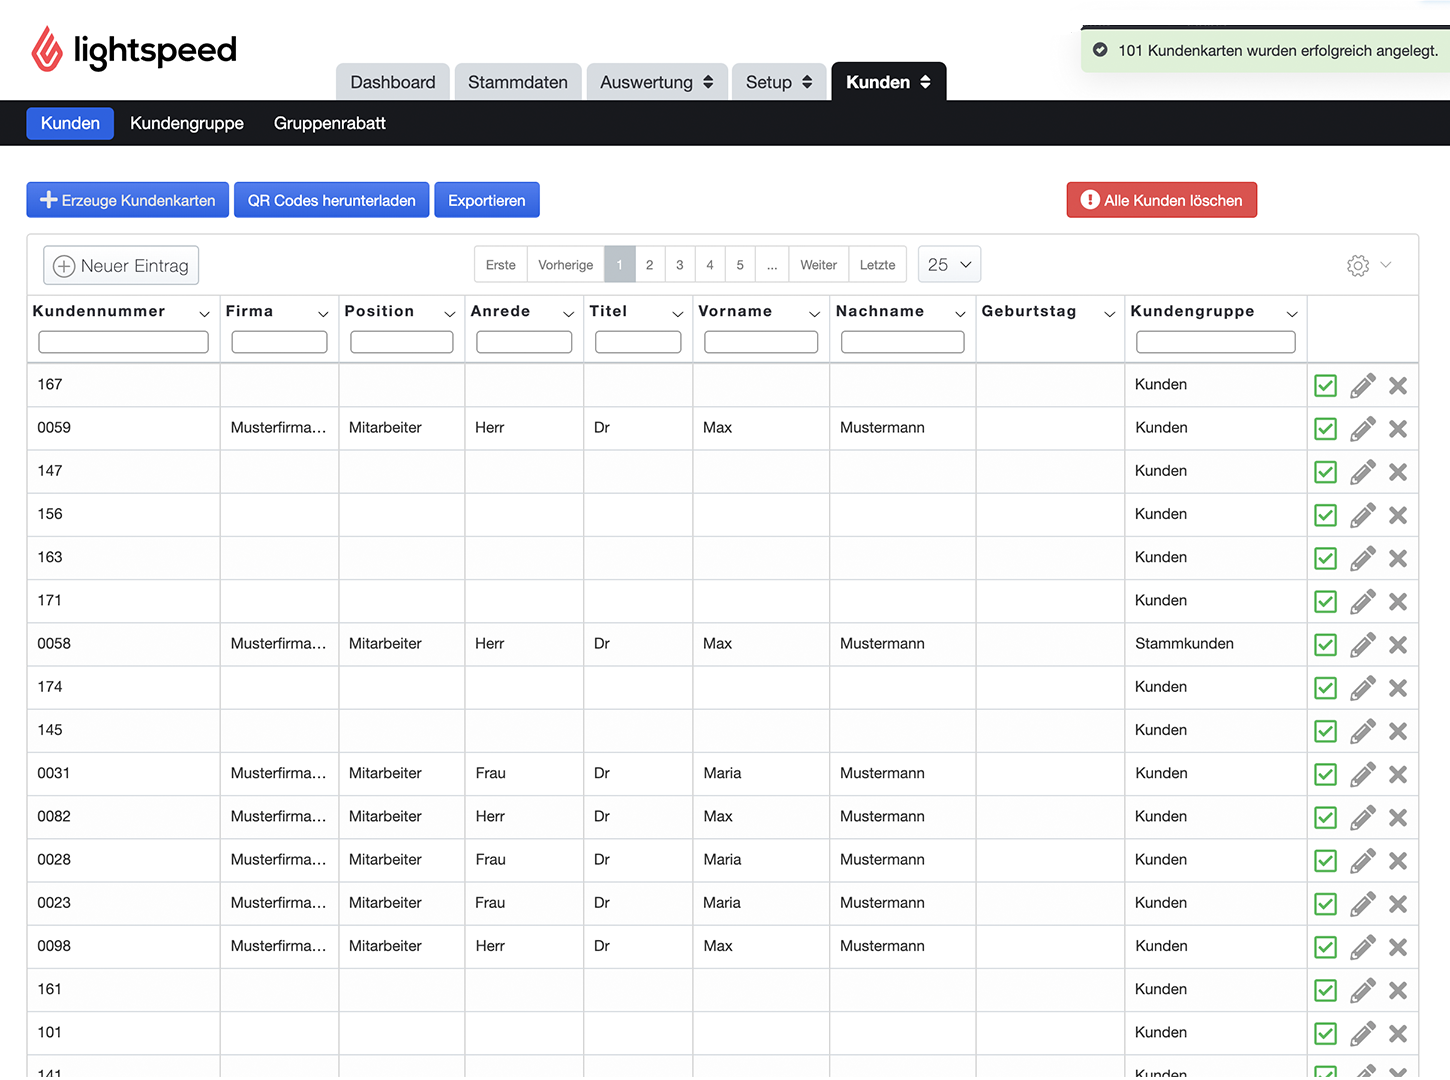Go to last page with Letzte
1450x1080 pixels.
pyautogui.click(x=878, y=265)
